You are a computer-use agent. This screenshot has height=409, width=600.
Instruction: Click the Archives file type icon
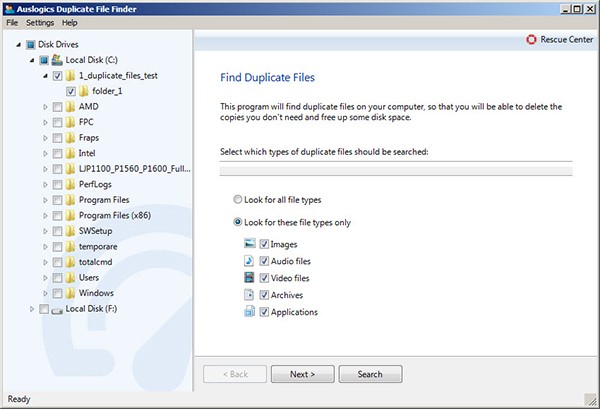point(250,295)
